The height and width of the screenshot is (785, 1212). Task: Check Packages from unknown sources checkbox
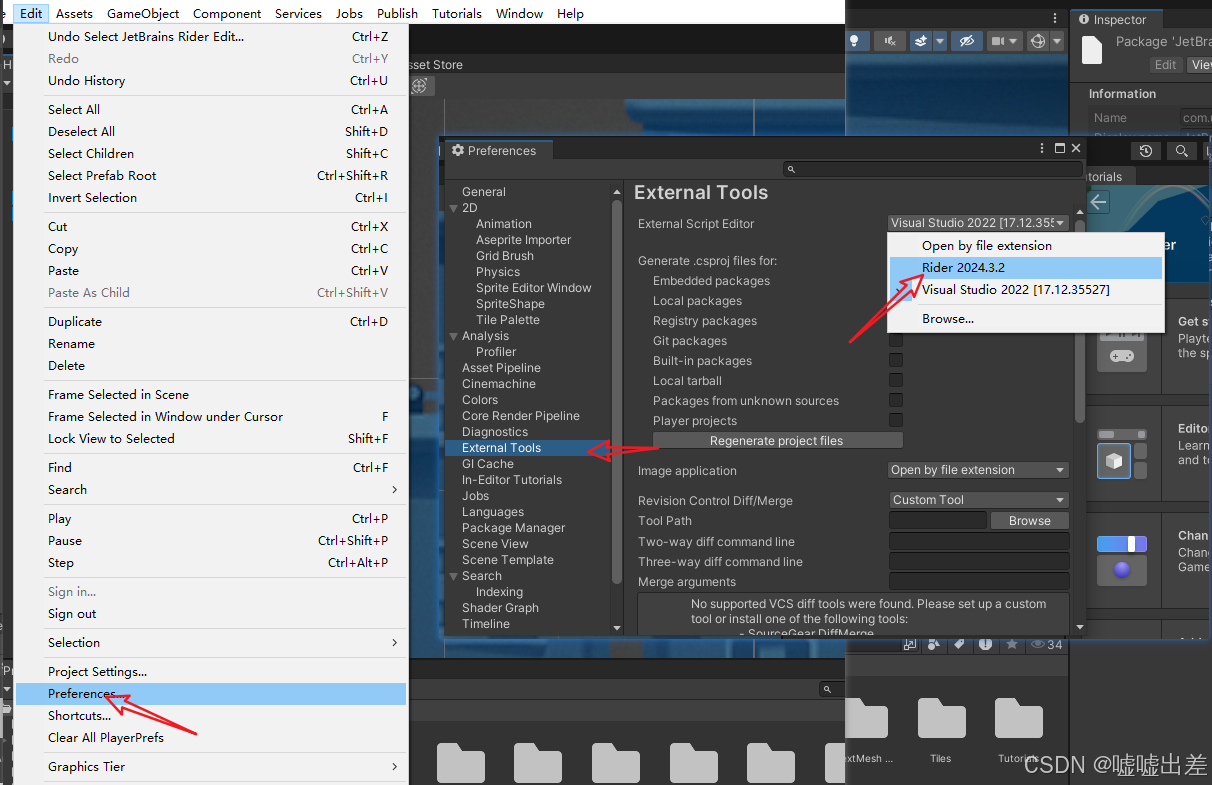[896, 401]
